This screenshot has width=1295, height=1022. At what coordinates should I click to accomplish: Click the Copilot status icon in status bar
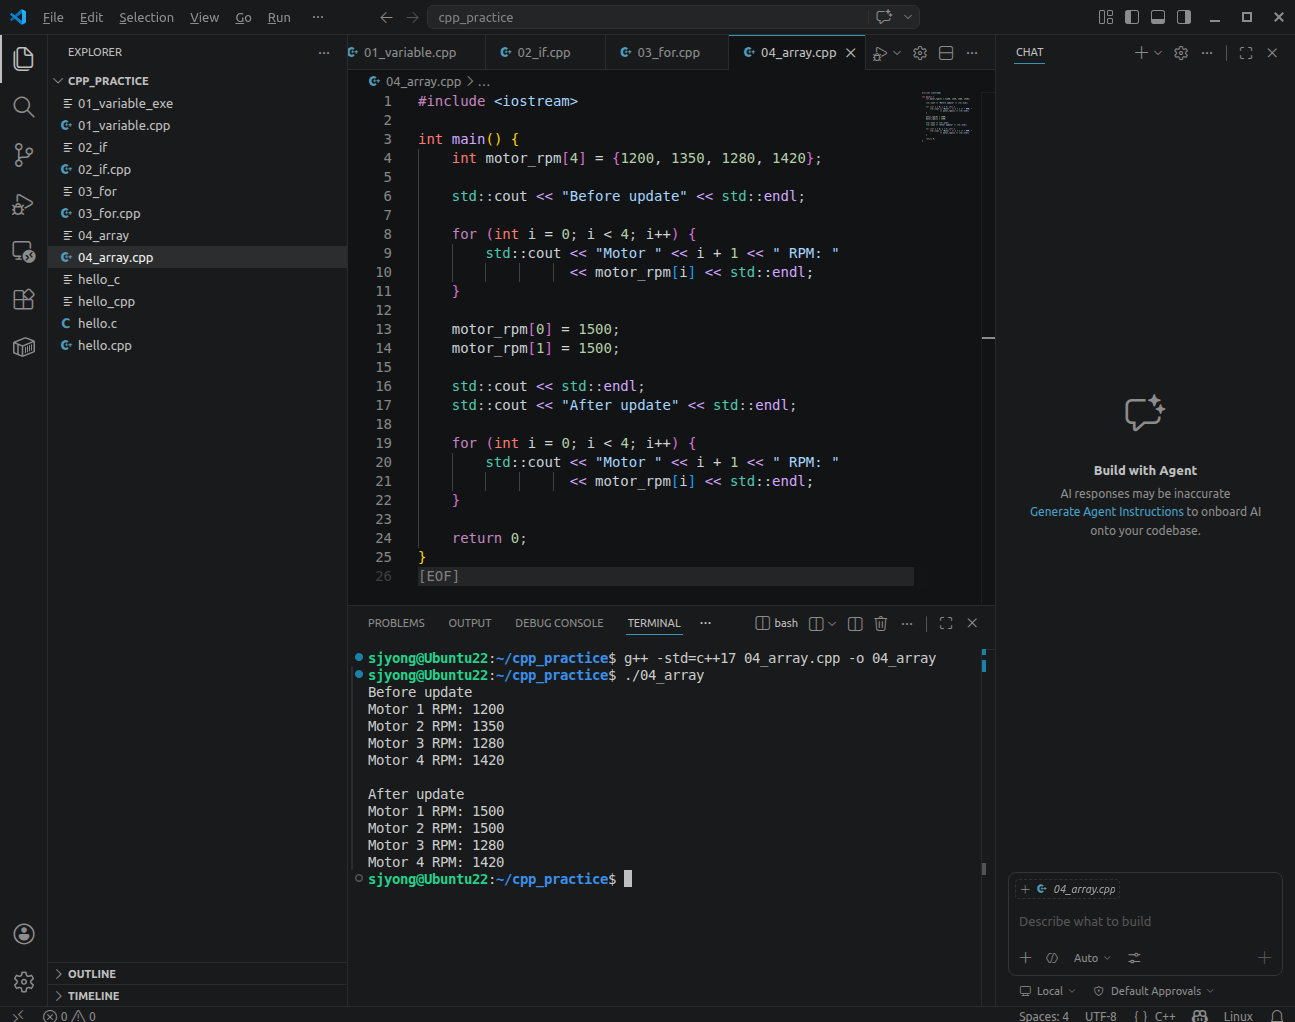[x=1200, y=1015]
